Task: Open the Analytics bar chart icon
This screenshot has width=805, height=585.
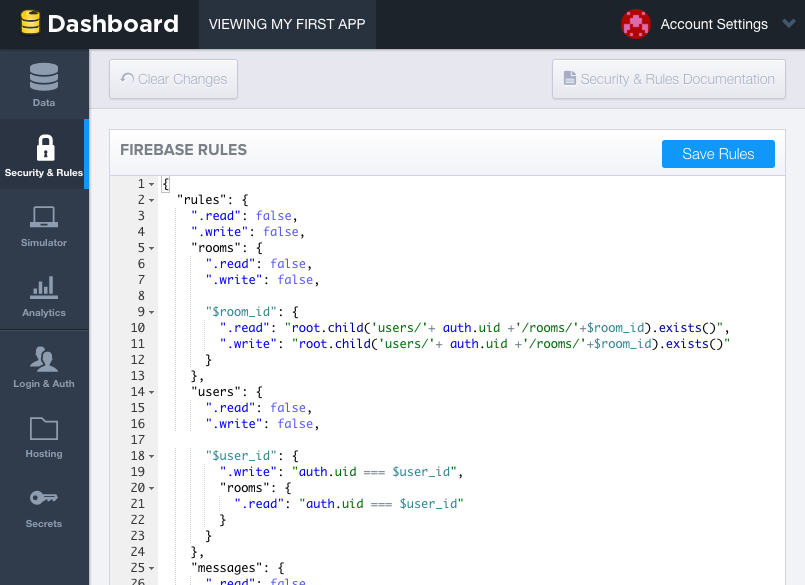Action: 44,287
